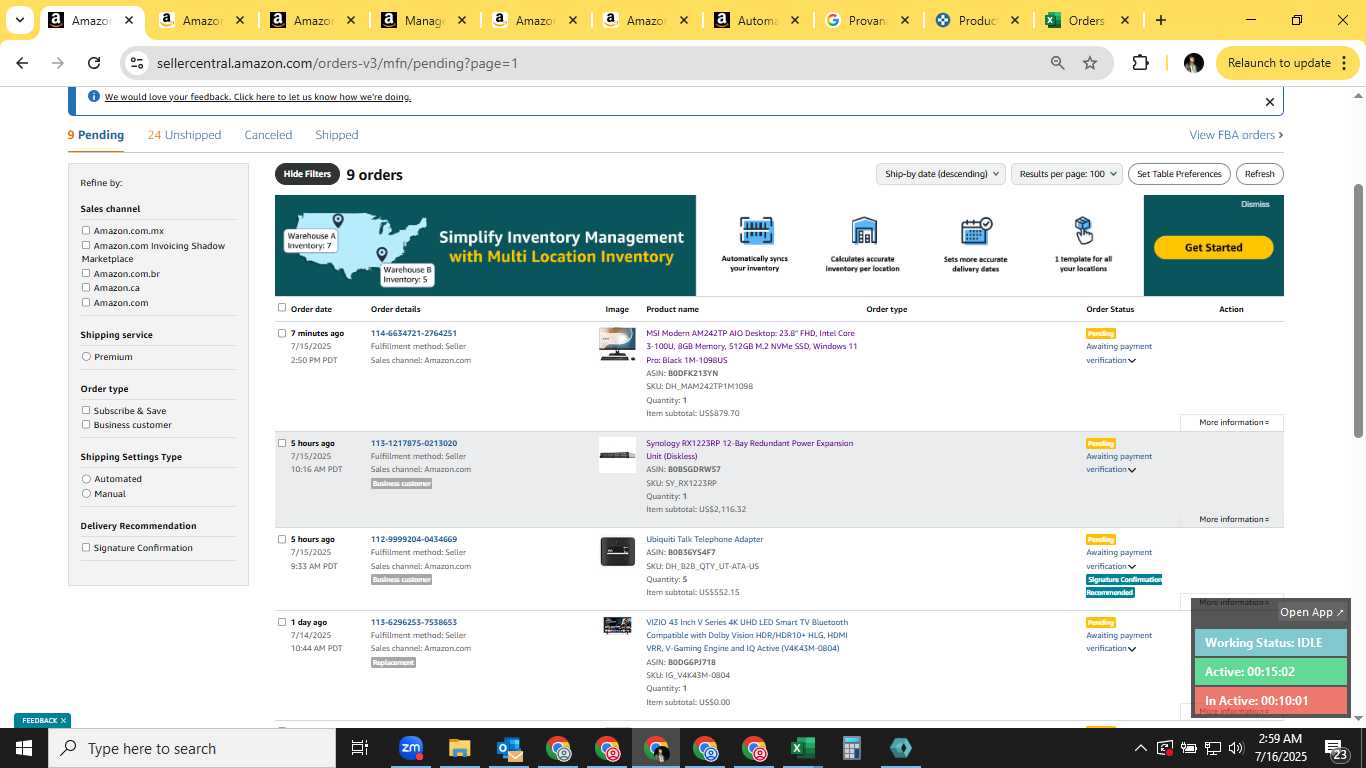Open order link 113-1217875-0213020

414,443
